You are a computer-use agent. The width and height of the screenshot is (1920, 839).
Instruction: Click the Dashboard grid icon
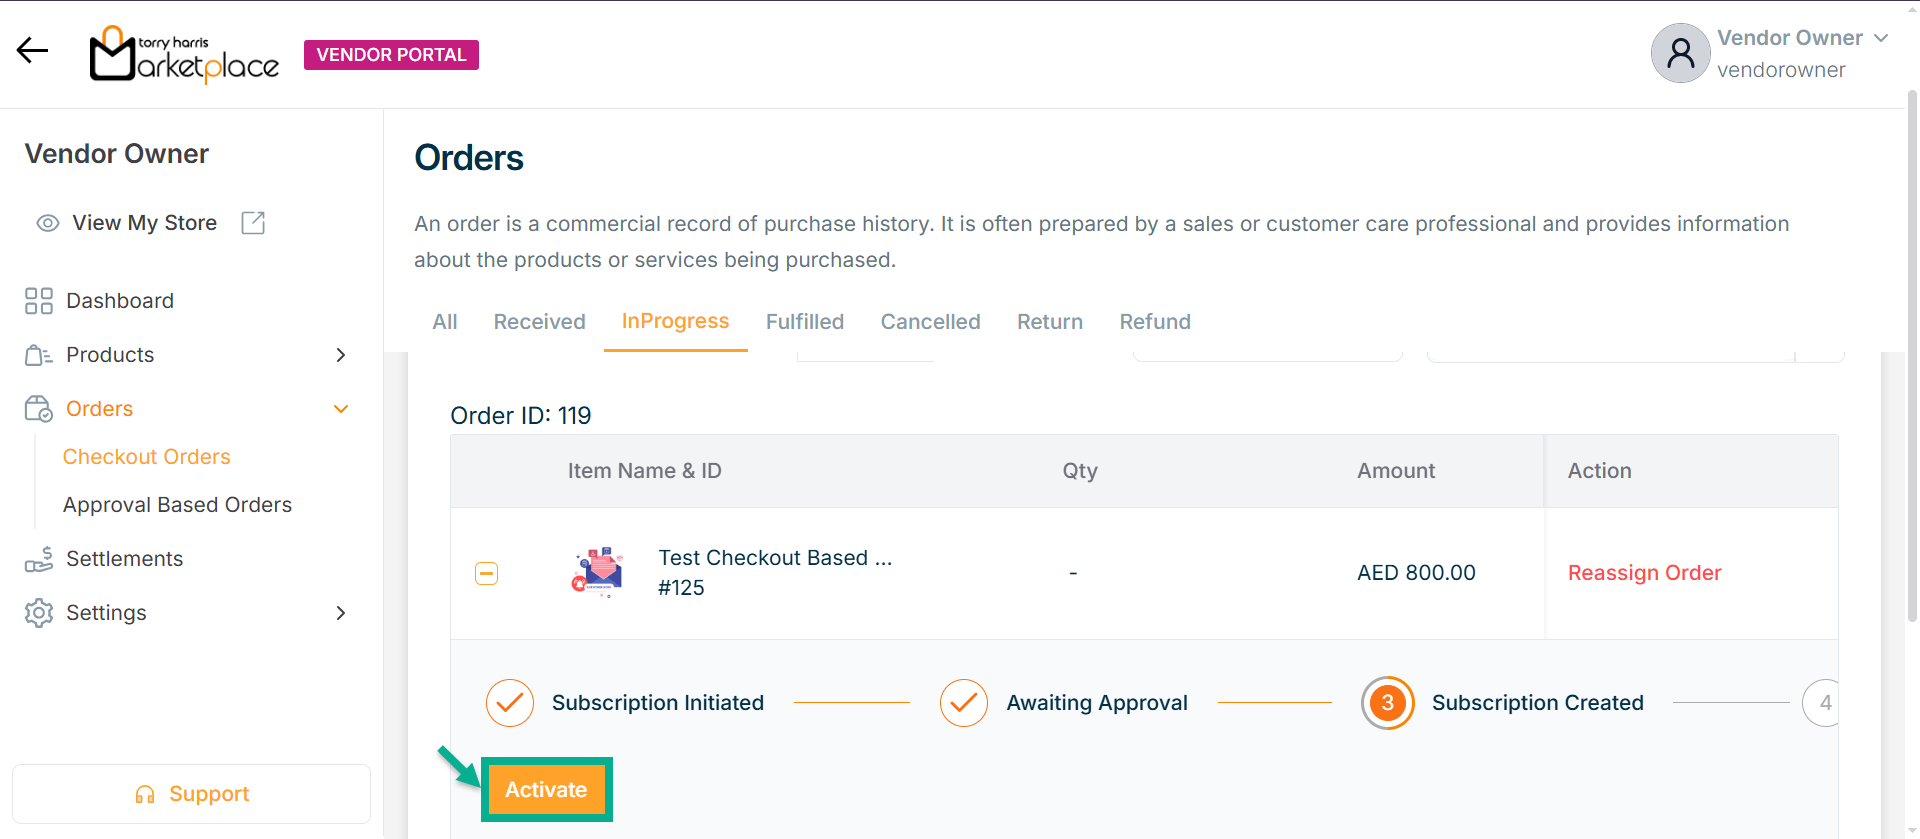click(39, 301)
